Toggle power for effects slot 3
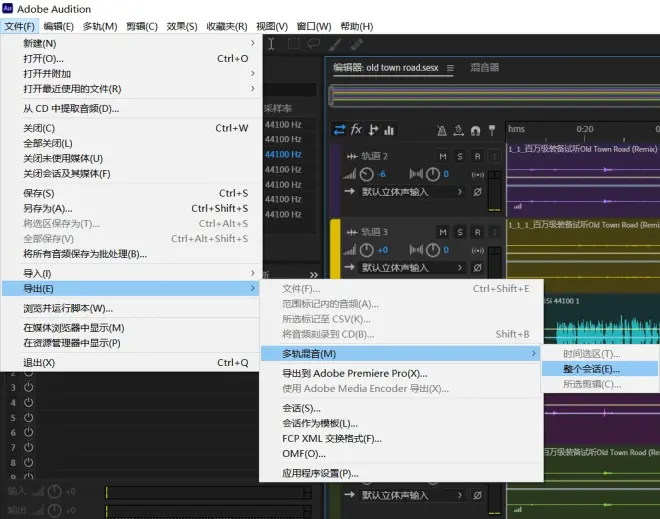Screen dimensions: 660x519 pyautogui.click(x=29, y=387)
